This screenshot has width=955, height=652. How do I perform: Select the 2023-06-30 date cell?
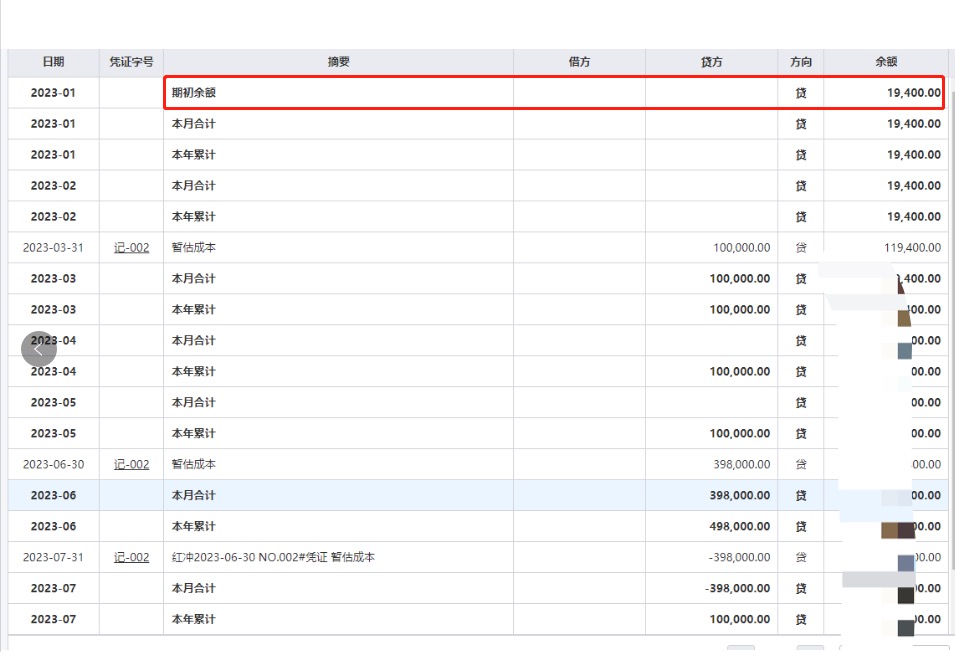pyautogui.click(x=54, y=464)
